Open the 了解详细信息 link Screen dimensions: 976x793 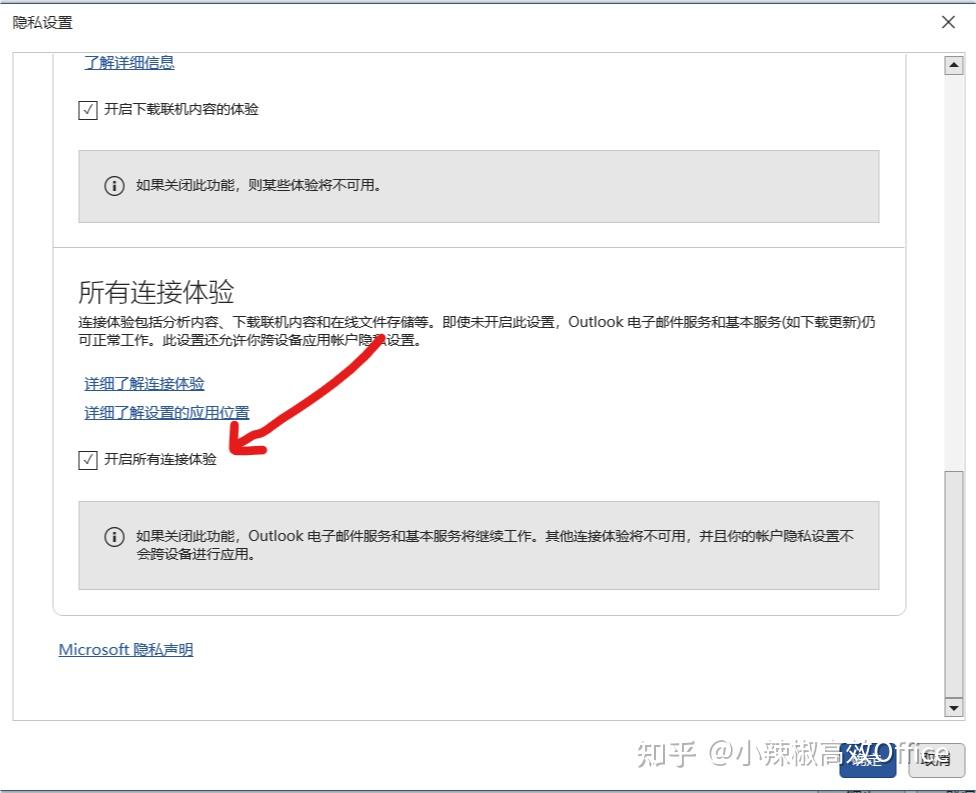tap(129, 62)
